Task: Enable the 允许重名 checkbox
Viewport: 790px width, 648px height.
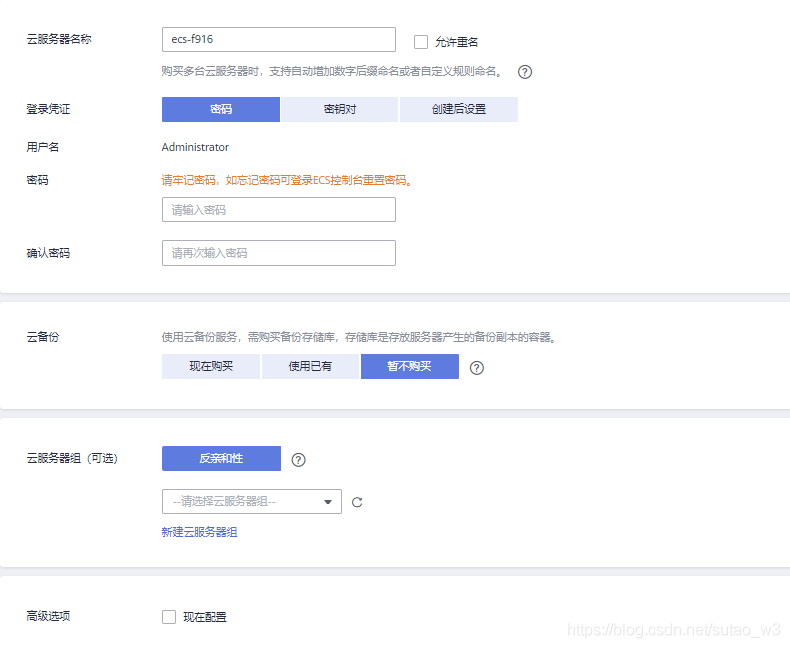Action: pyautogui.click(x=421, y=42)
